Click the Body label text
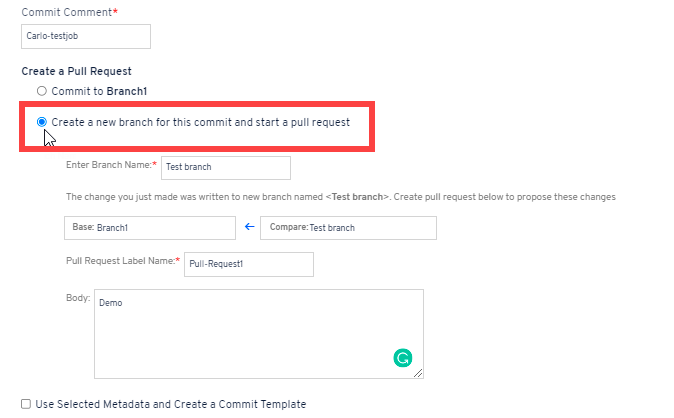 coord(78,297)
